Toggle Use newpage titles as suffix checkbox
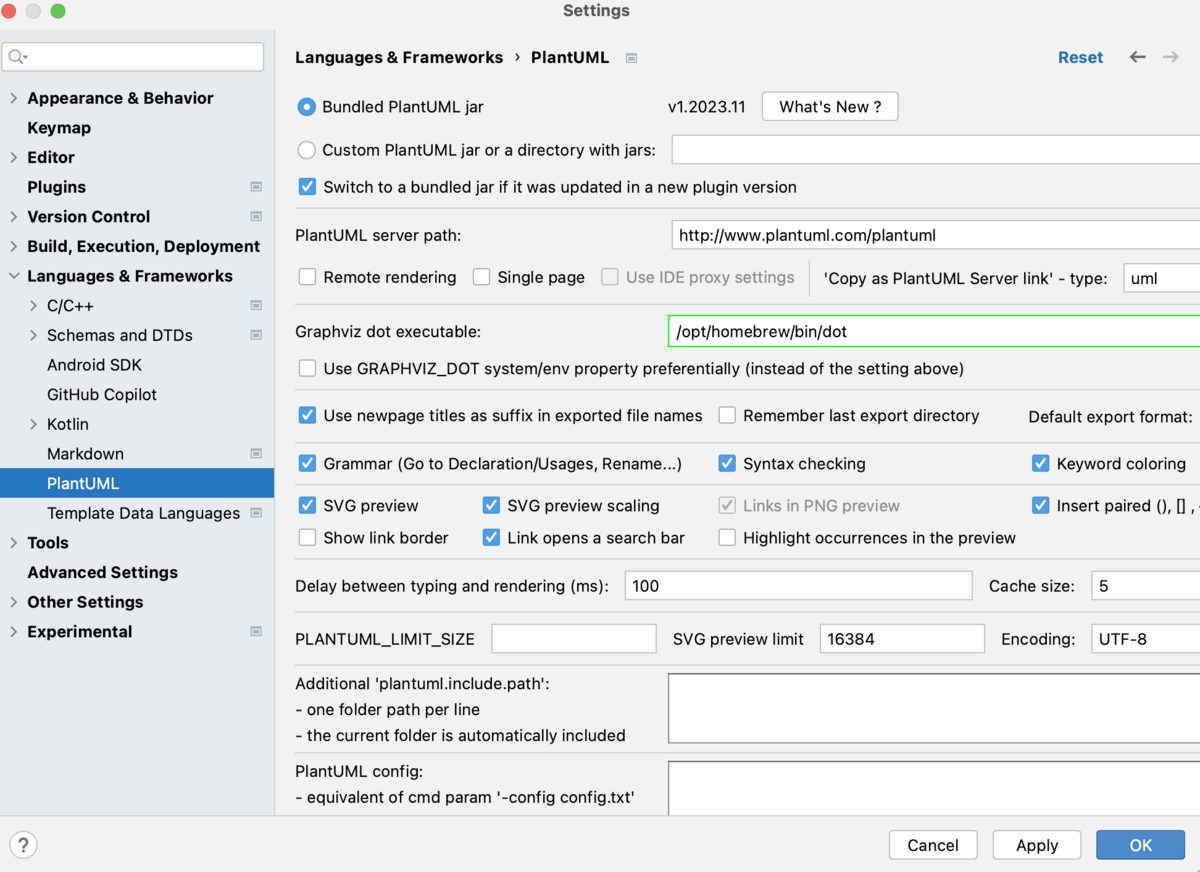This screenshot has height=872, width=1200. (308, 415)
